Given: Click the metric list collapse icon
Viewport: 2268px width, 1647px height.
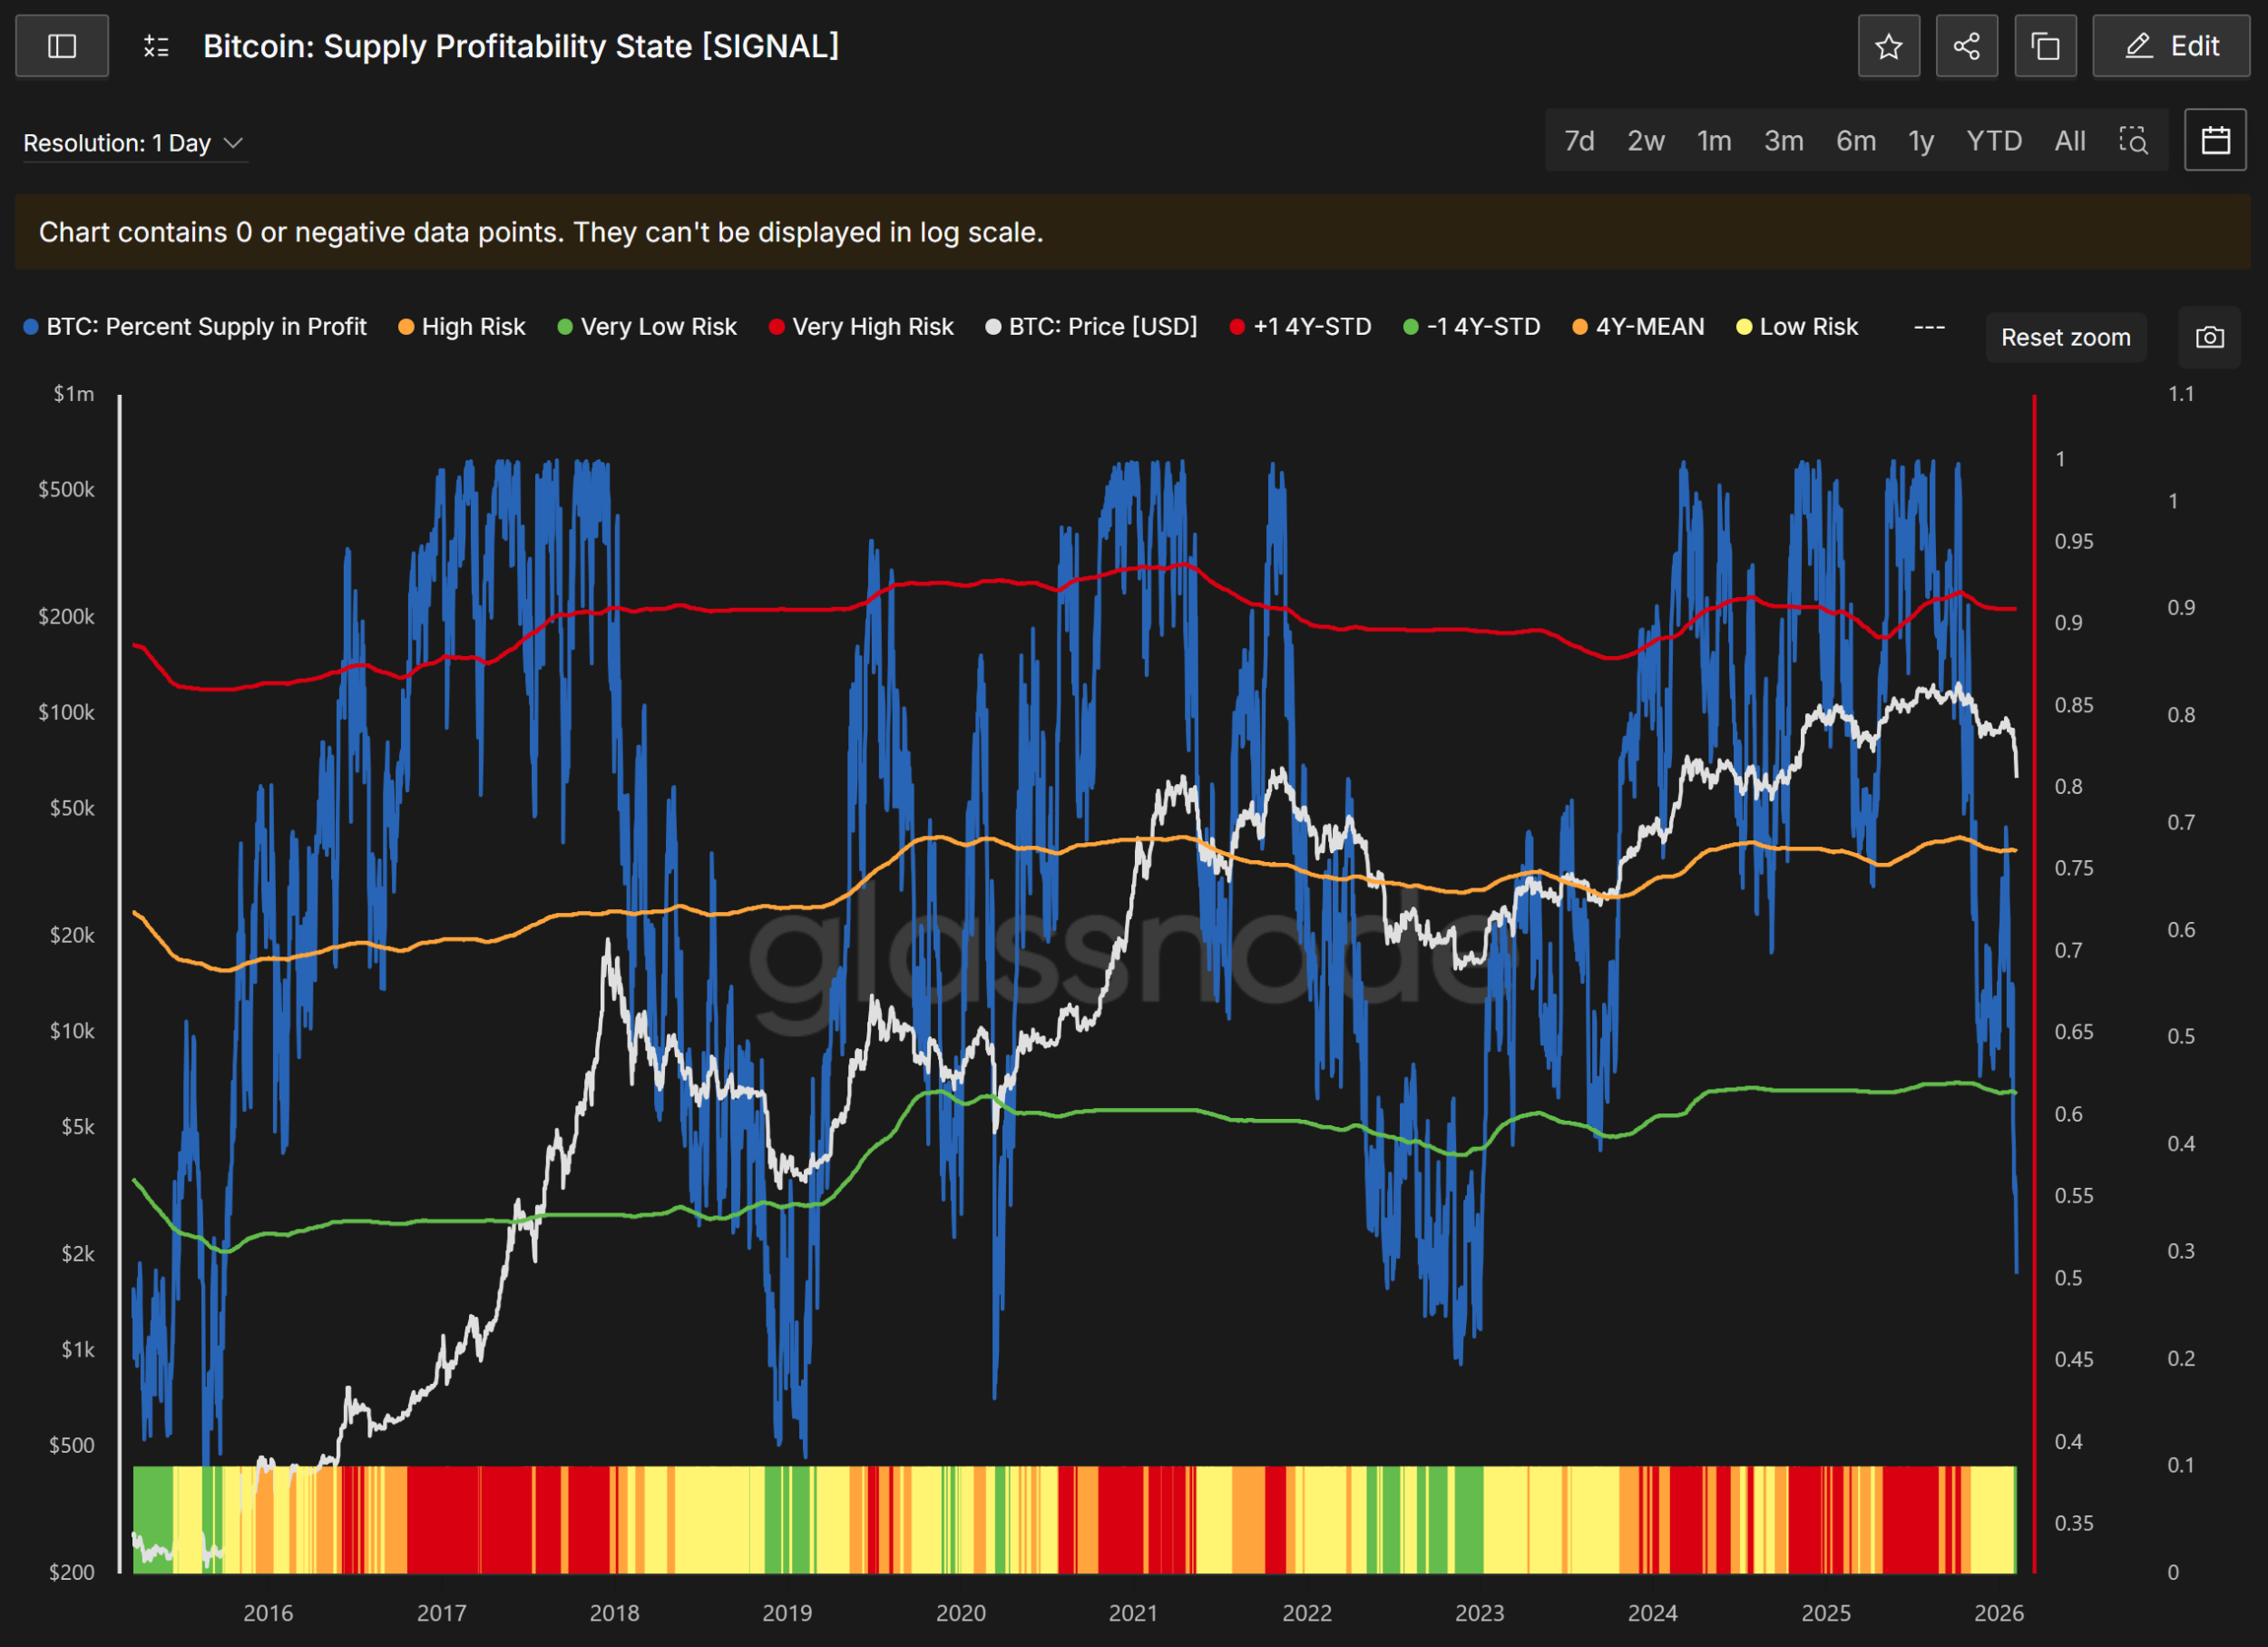Looking at the screenshot, I should (156, 46).
